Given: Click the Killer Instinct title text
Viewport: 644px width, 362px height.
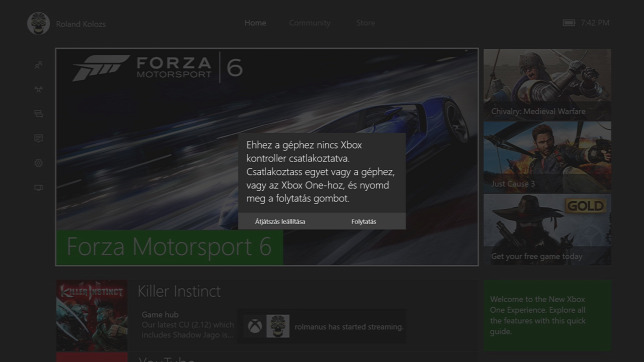Looking at the screenshot, I should tap(179, 291).
